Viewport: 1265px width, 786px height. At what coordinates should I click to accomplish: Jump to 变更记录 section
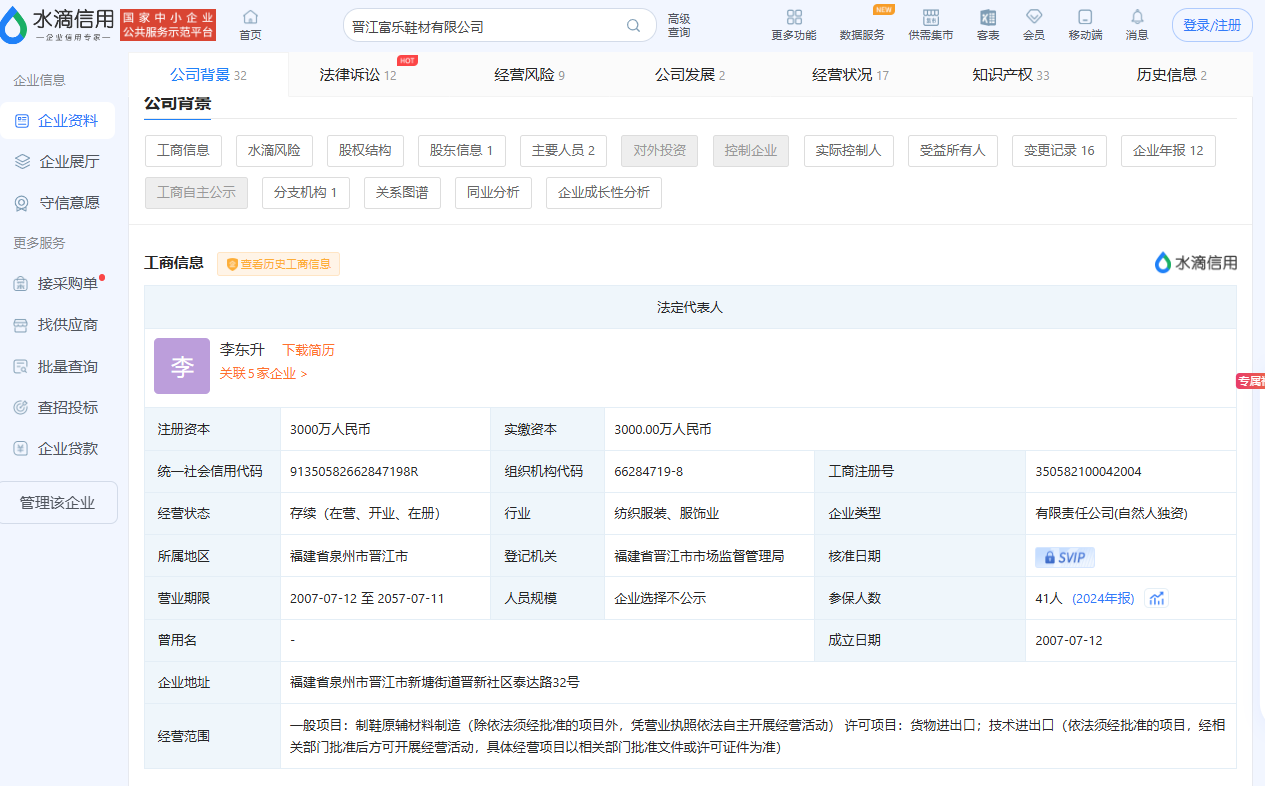click(1059, 151)
